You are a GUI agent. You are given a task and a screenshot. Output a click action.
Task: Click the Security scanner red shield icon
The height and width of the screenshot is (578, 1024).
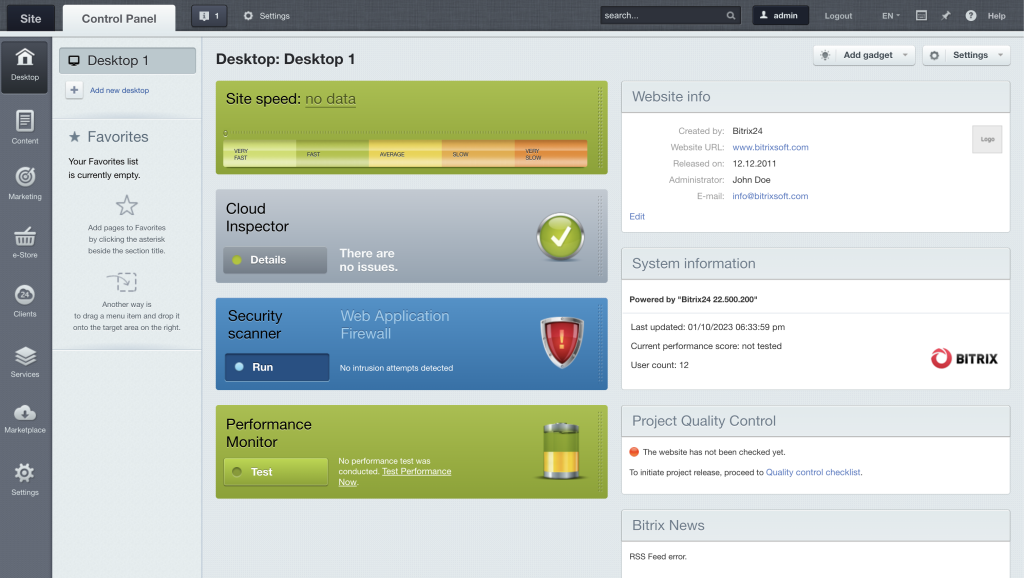(562, 343)
